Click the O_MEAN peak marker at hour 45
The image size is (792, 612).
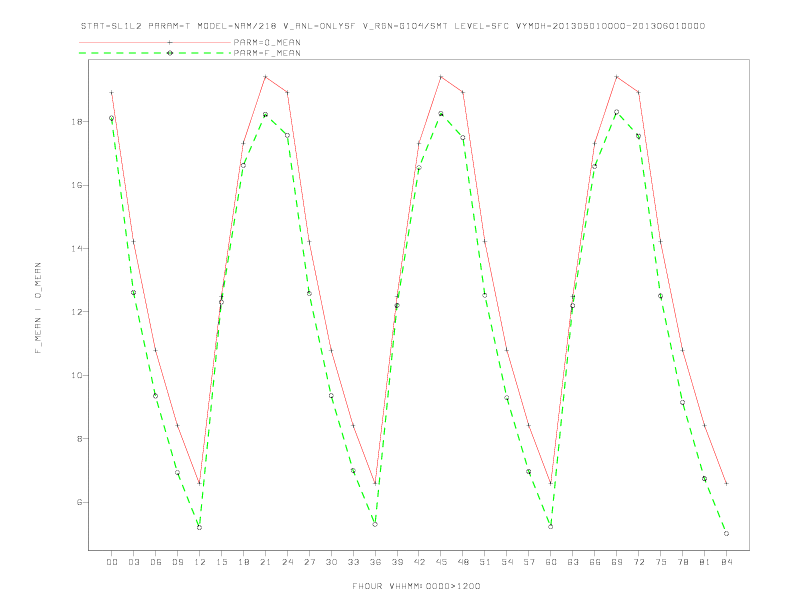441,77
